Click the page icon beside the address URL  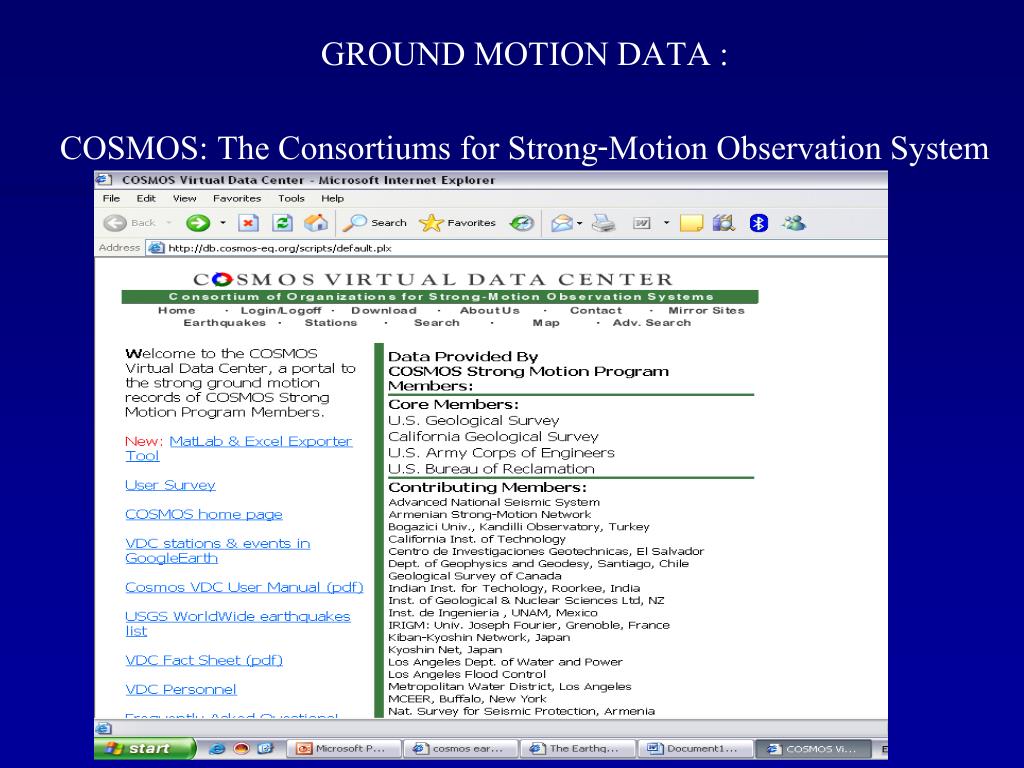coord(155,248)
